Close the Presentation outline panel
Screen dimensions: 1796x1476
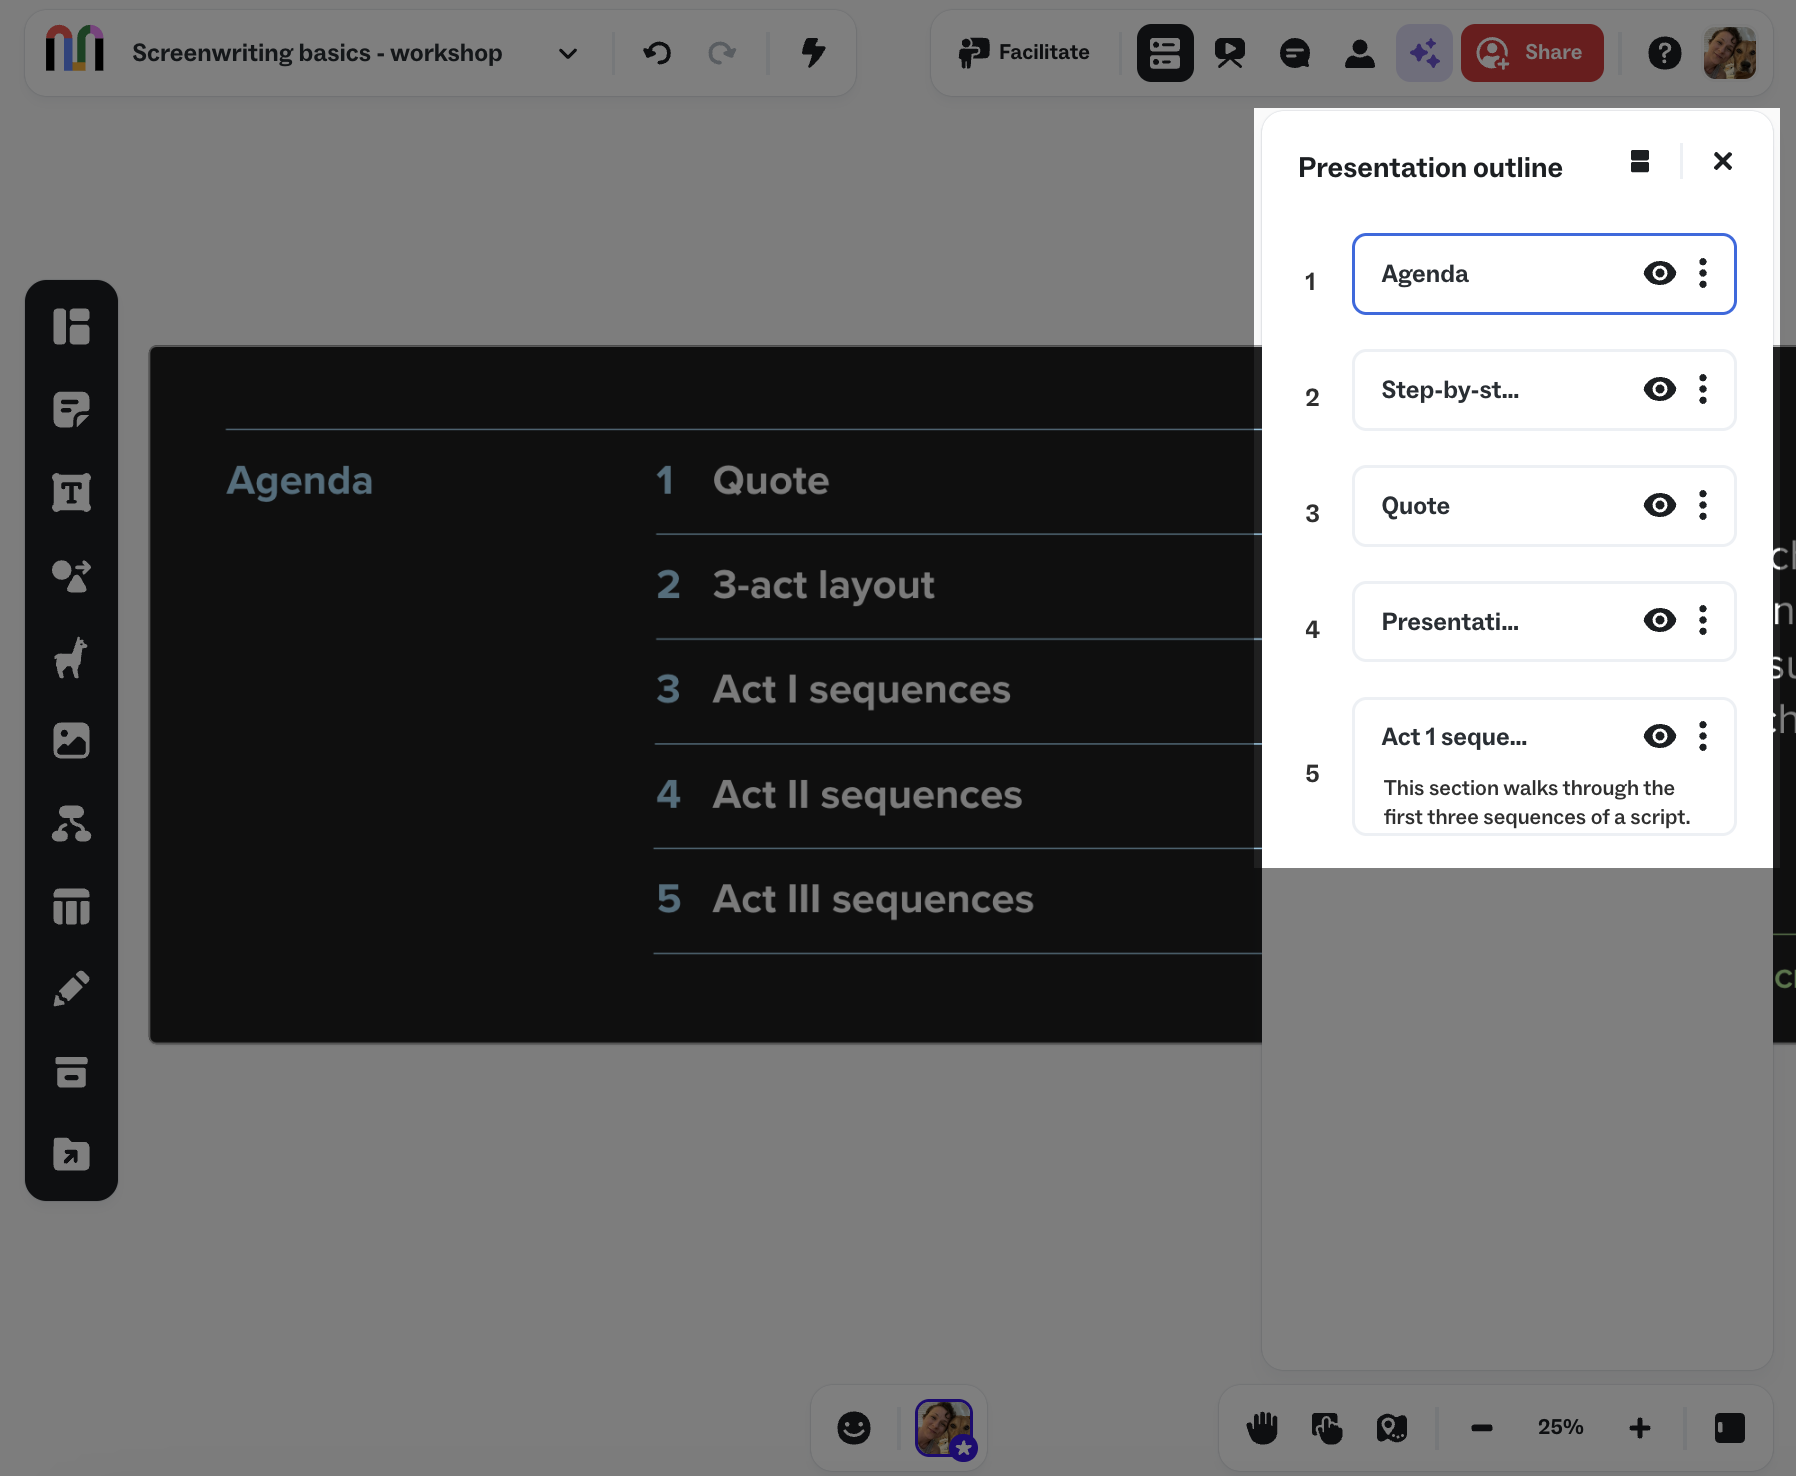point(1722,161)
